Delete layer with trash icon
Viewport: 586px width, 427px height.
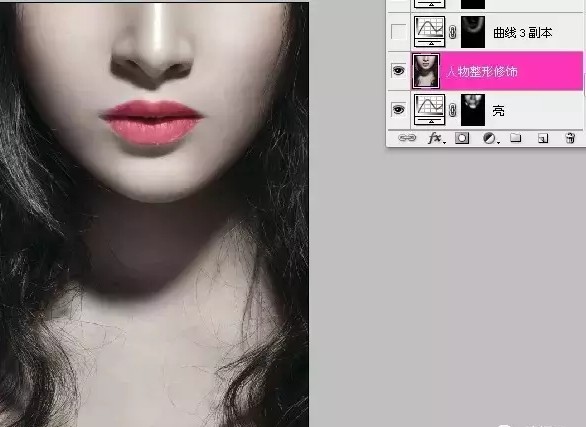570,138
